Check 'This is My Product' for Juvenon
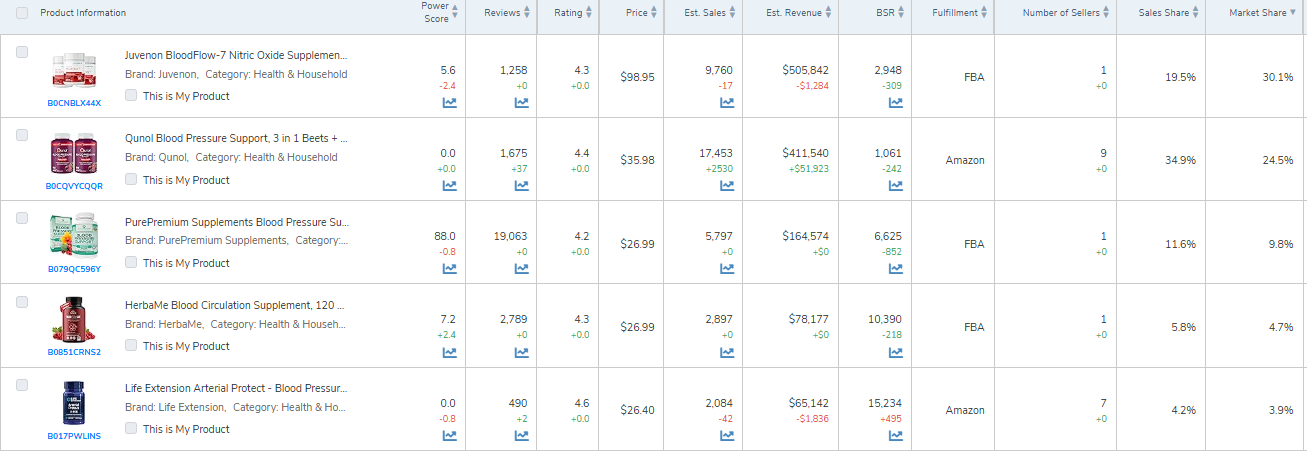Viewport: 1307px width, 451px height. [132, 96]
